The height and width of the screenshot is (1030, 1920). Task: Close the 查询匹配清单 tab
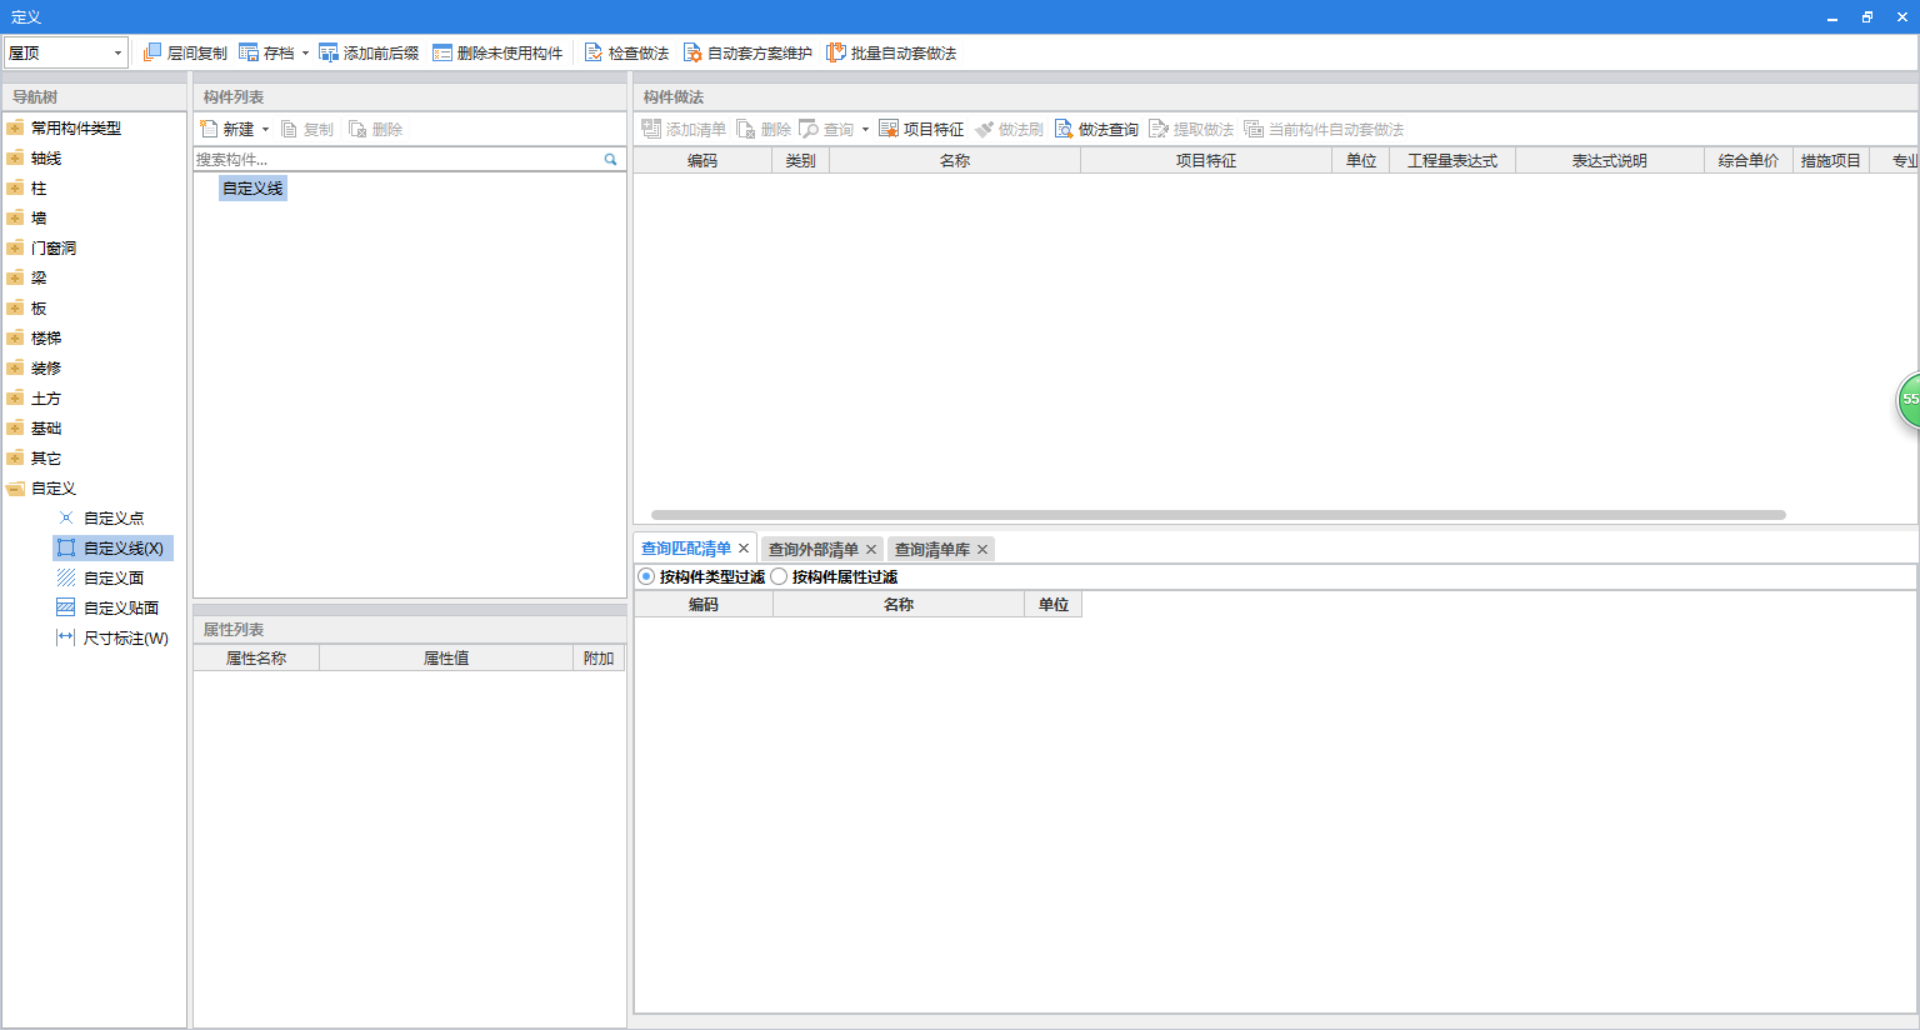click(x=744, y=548)
